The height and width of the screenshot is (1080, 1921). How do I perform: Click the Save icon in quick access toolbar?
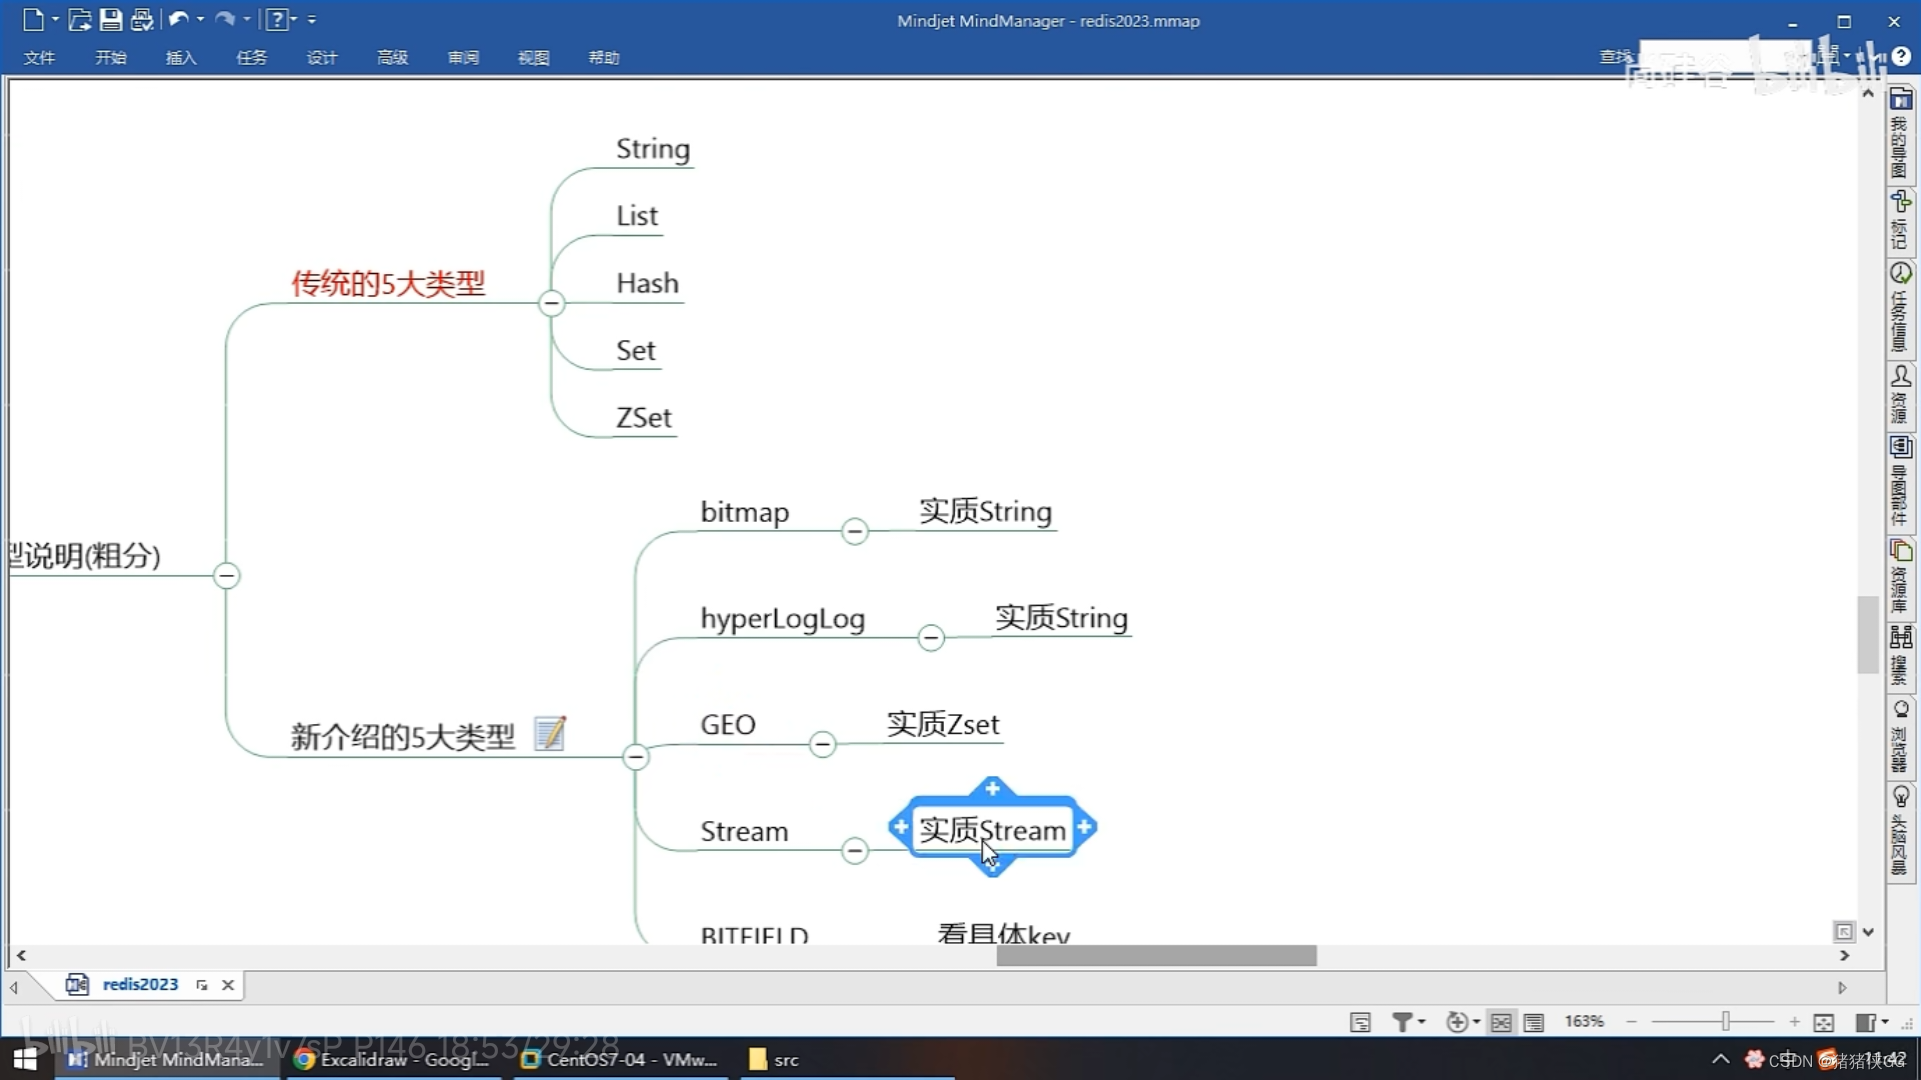[111, 19]
